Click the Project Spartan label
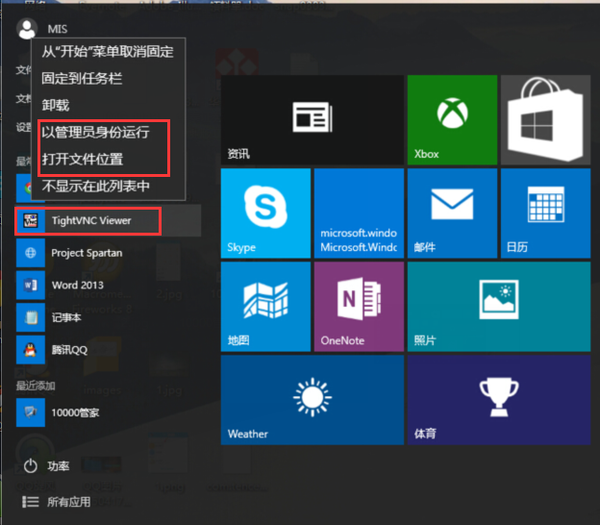The image size is (600, 525). point(87,253)
